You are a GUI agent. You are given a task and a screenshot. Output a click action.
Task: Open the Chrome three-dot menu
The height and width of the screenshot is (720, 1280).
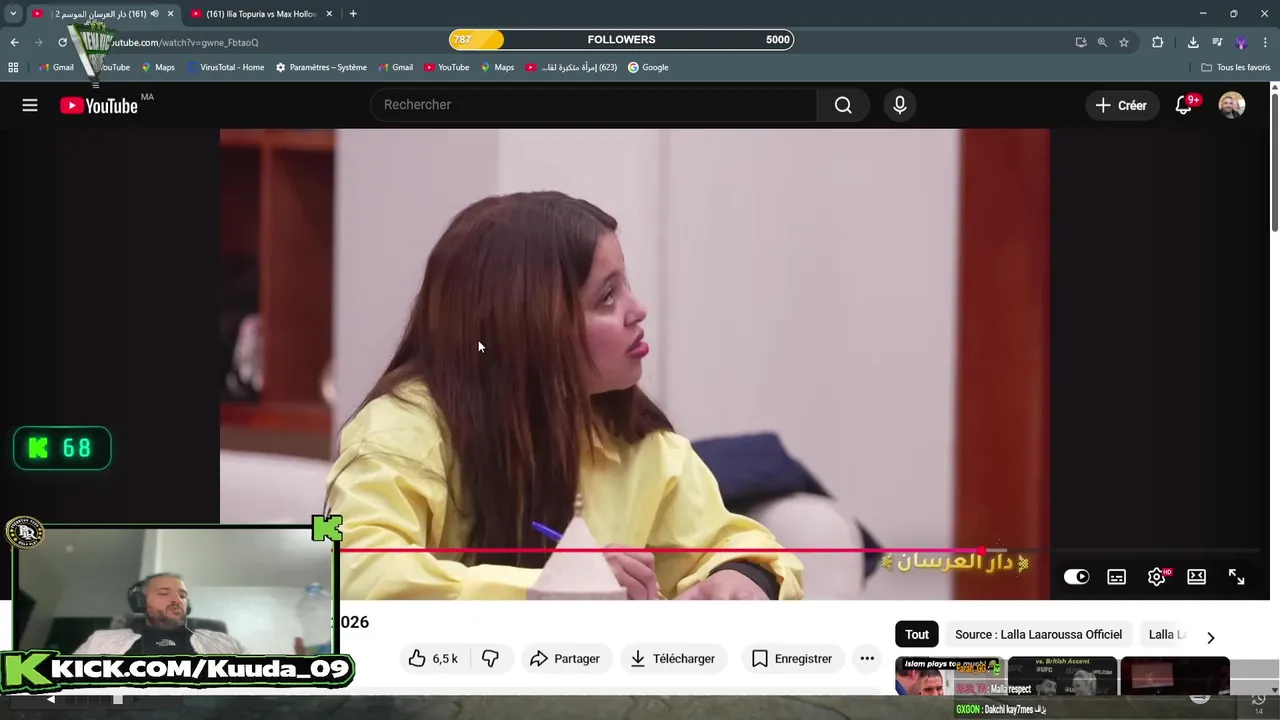tap(1266, 42)
